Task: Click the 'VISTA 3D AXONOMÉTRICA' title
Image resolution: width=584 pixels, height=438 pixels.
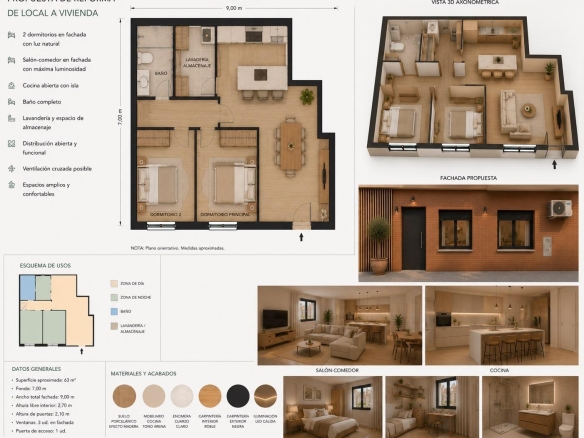Action: tap(465, 2)
